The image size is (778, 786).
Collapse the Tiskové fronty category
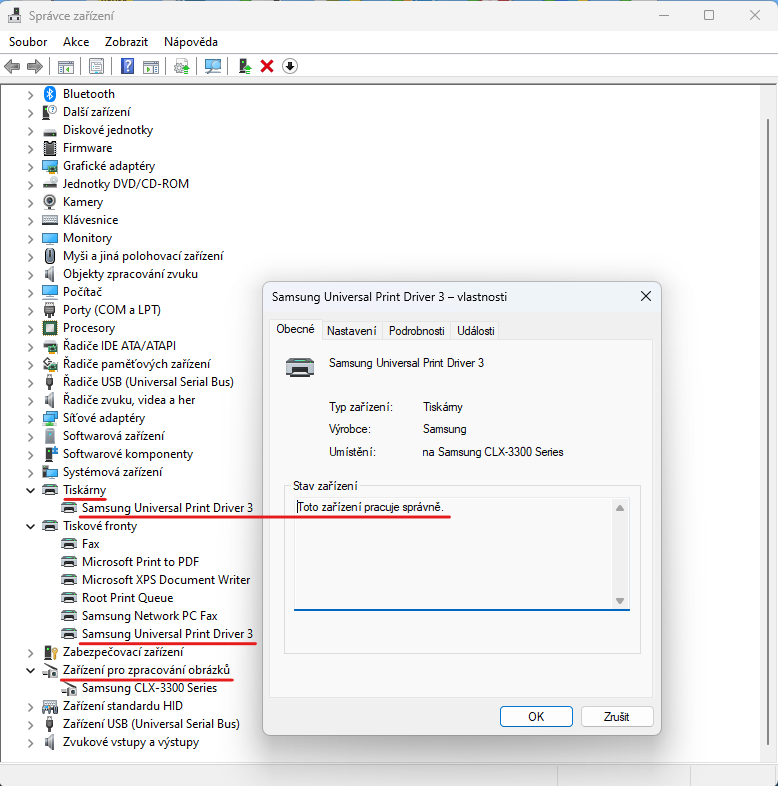coord(30,526)
